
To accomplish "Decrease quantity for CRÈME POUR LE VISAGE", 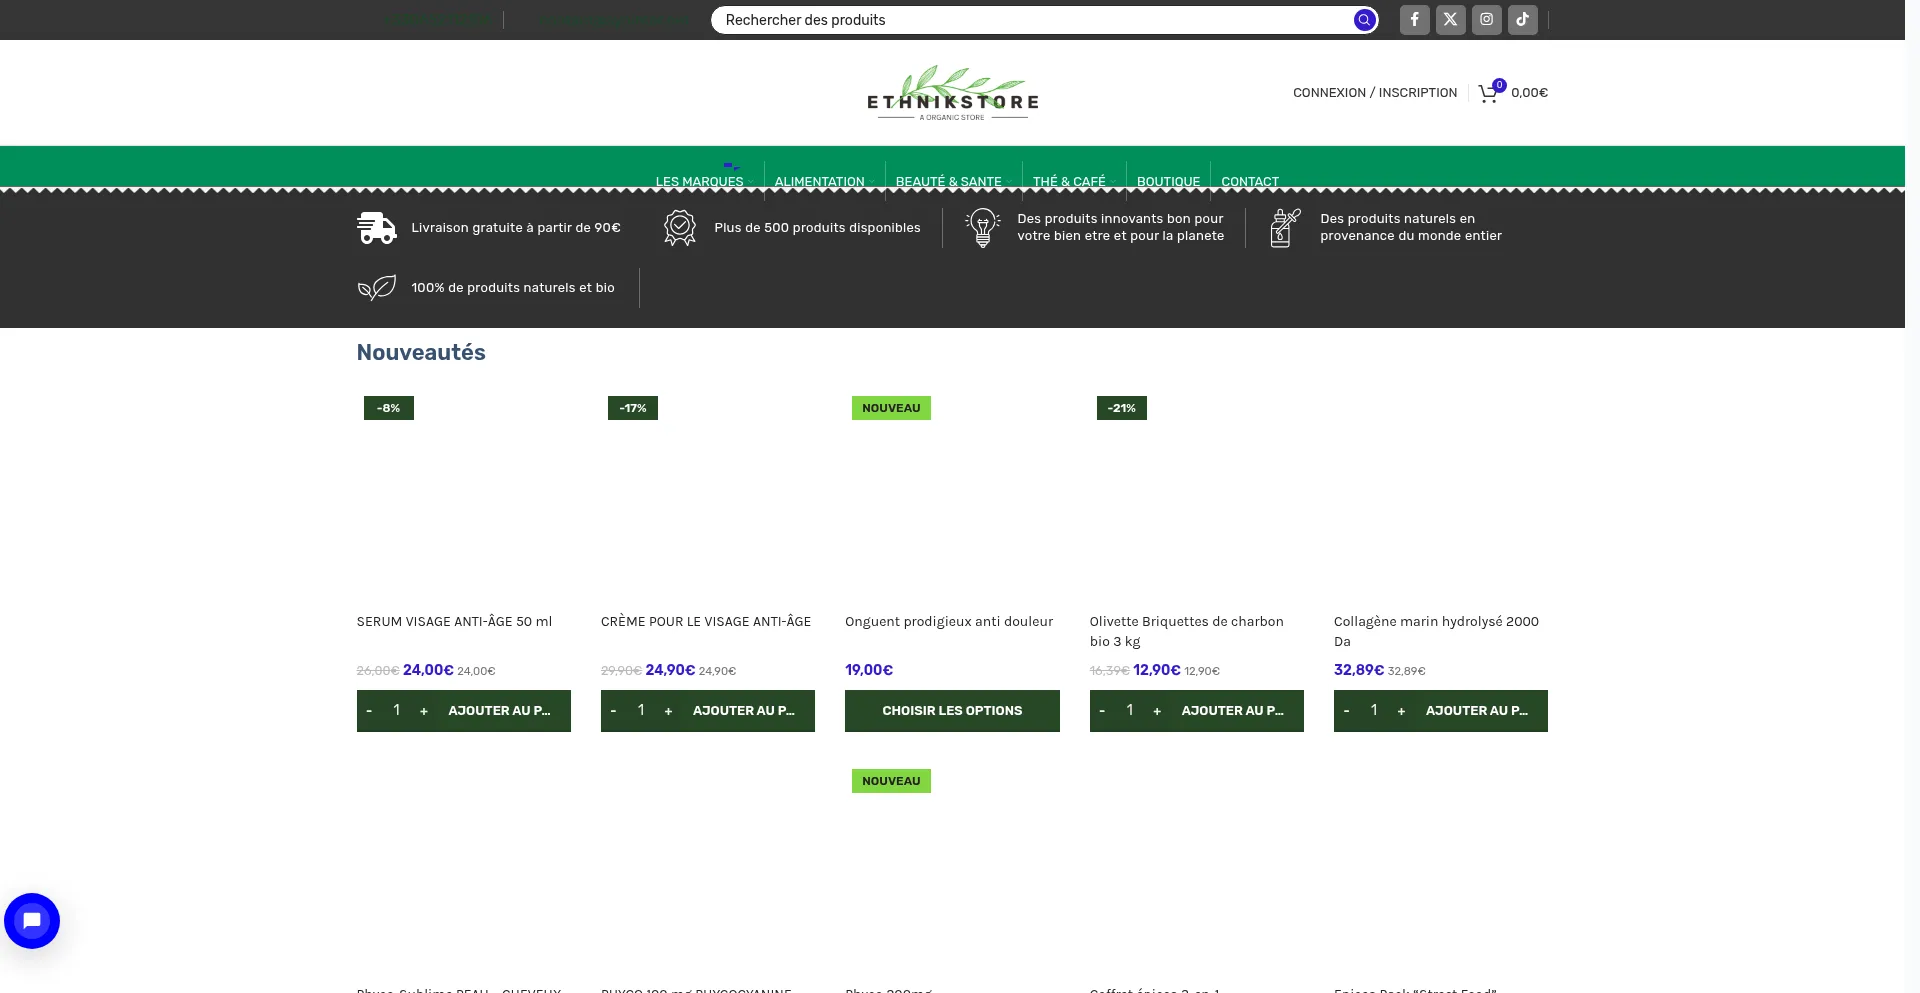I will pyautogui.click(x=613, y=711).
